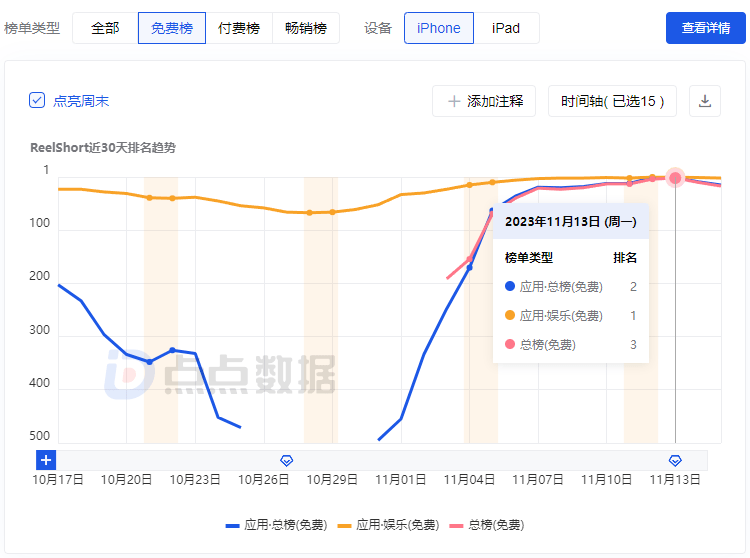Viewport: 750px width, 558px height.
Task: Click the 10月23日 axis label
Action: [195, 480]
